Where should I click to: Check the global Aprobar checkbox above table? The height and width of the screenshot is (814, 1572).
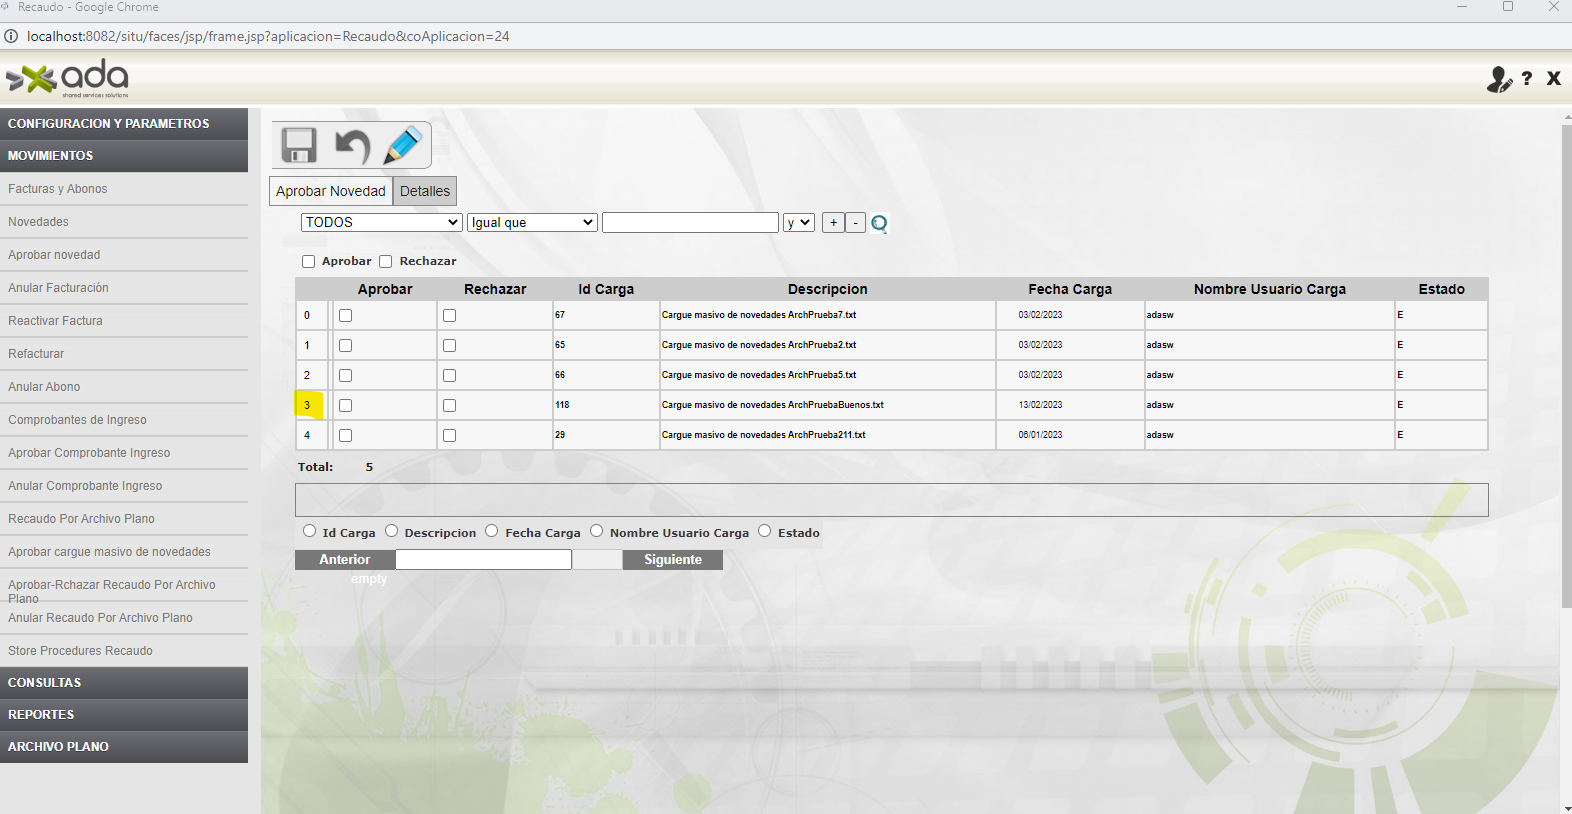pos(309,262)
